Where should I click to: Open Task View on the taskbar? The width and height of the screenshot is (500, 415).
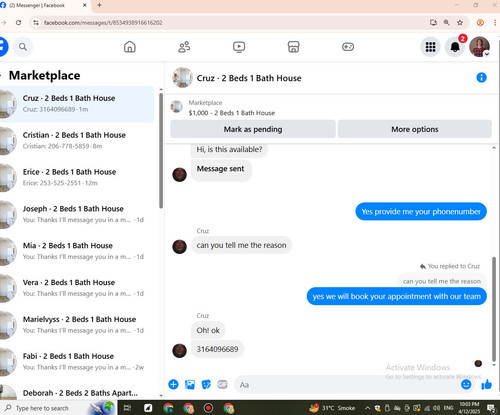pyautogui.click(x=127, y=408)
